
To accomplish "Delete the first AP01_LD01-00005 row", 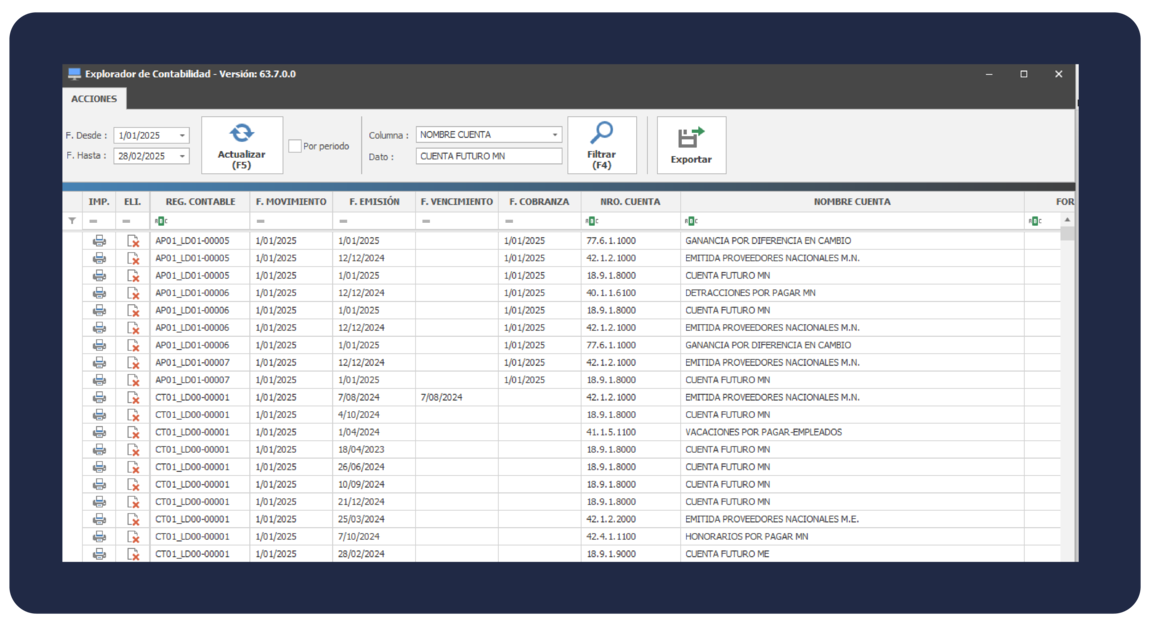I will click(133, 241).
